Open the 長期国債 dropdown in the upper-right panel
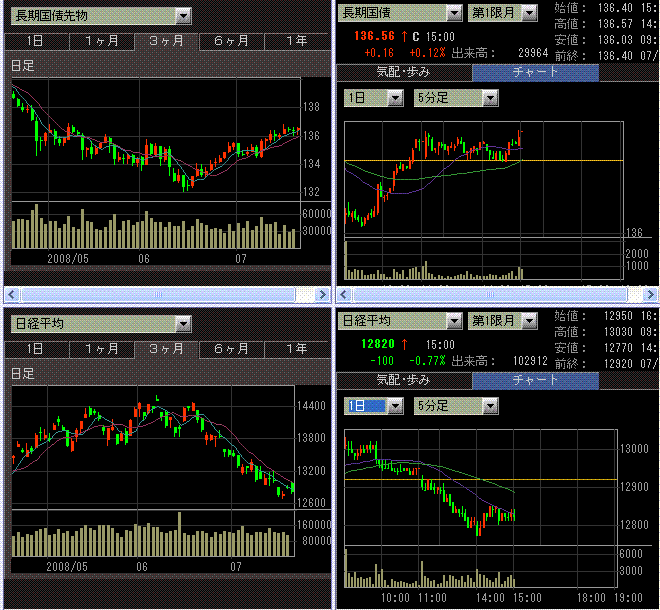This screenshot has height=610, width=660. click(x=400, y=13)
